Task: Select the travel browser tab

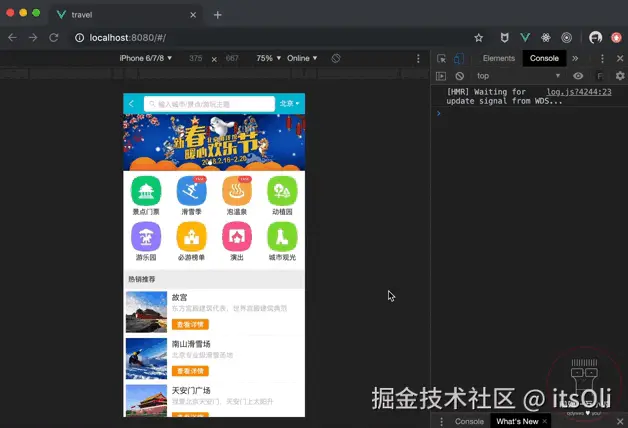Action: point(126,15)
